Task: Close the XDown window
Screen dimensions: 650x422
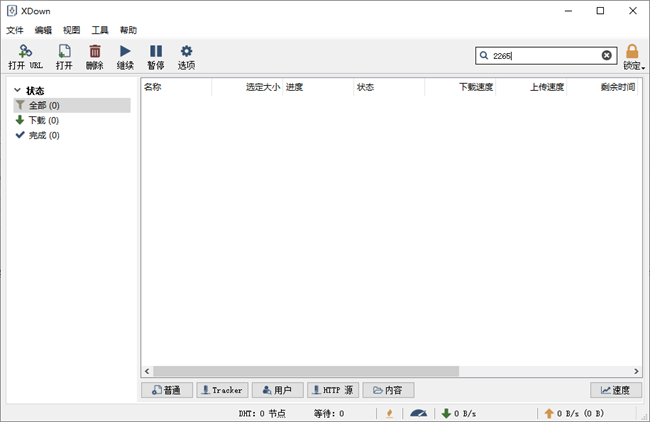Action: click(x=633, y=11)
